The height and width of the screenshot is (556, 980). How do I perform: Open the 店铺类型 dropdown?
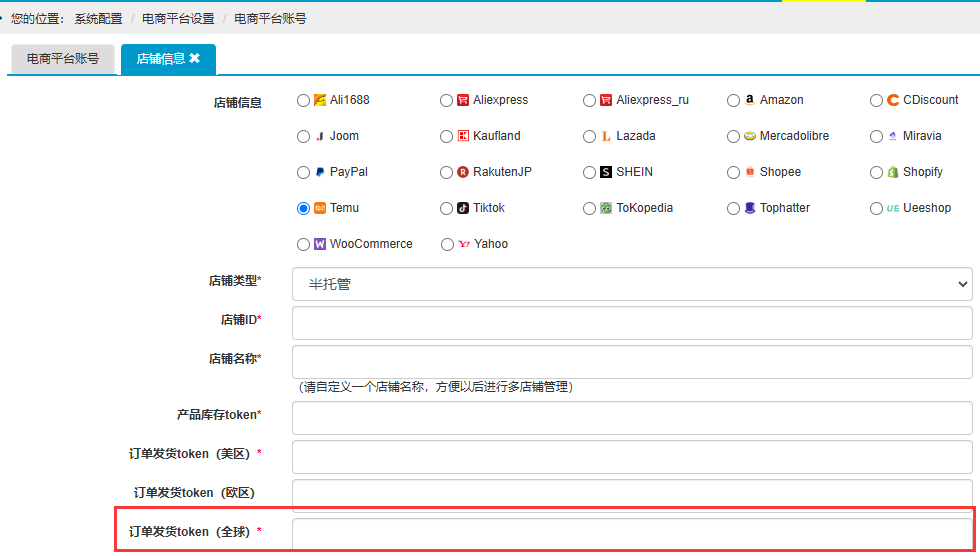click(x=632, y=284)
